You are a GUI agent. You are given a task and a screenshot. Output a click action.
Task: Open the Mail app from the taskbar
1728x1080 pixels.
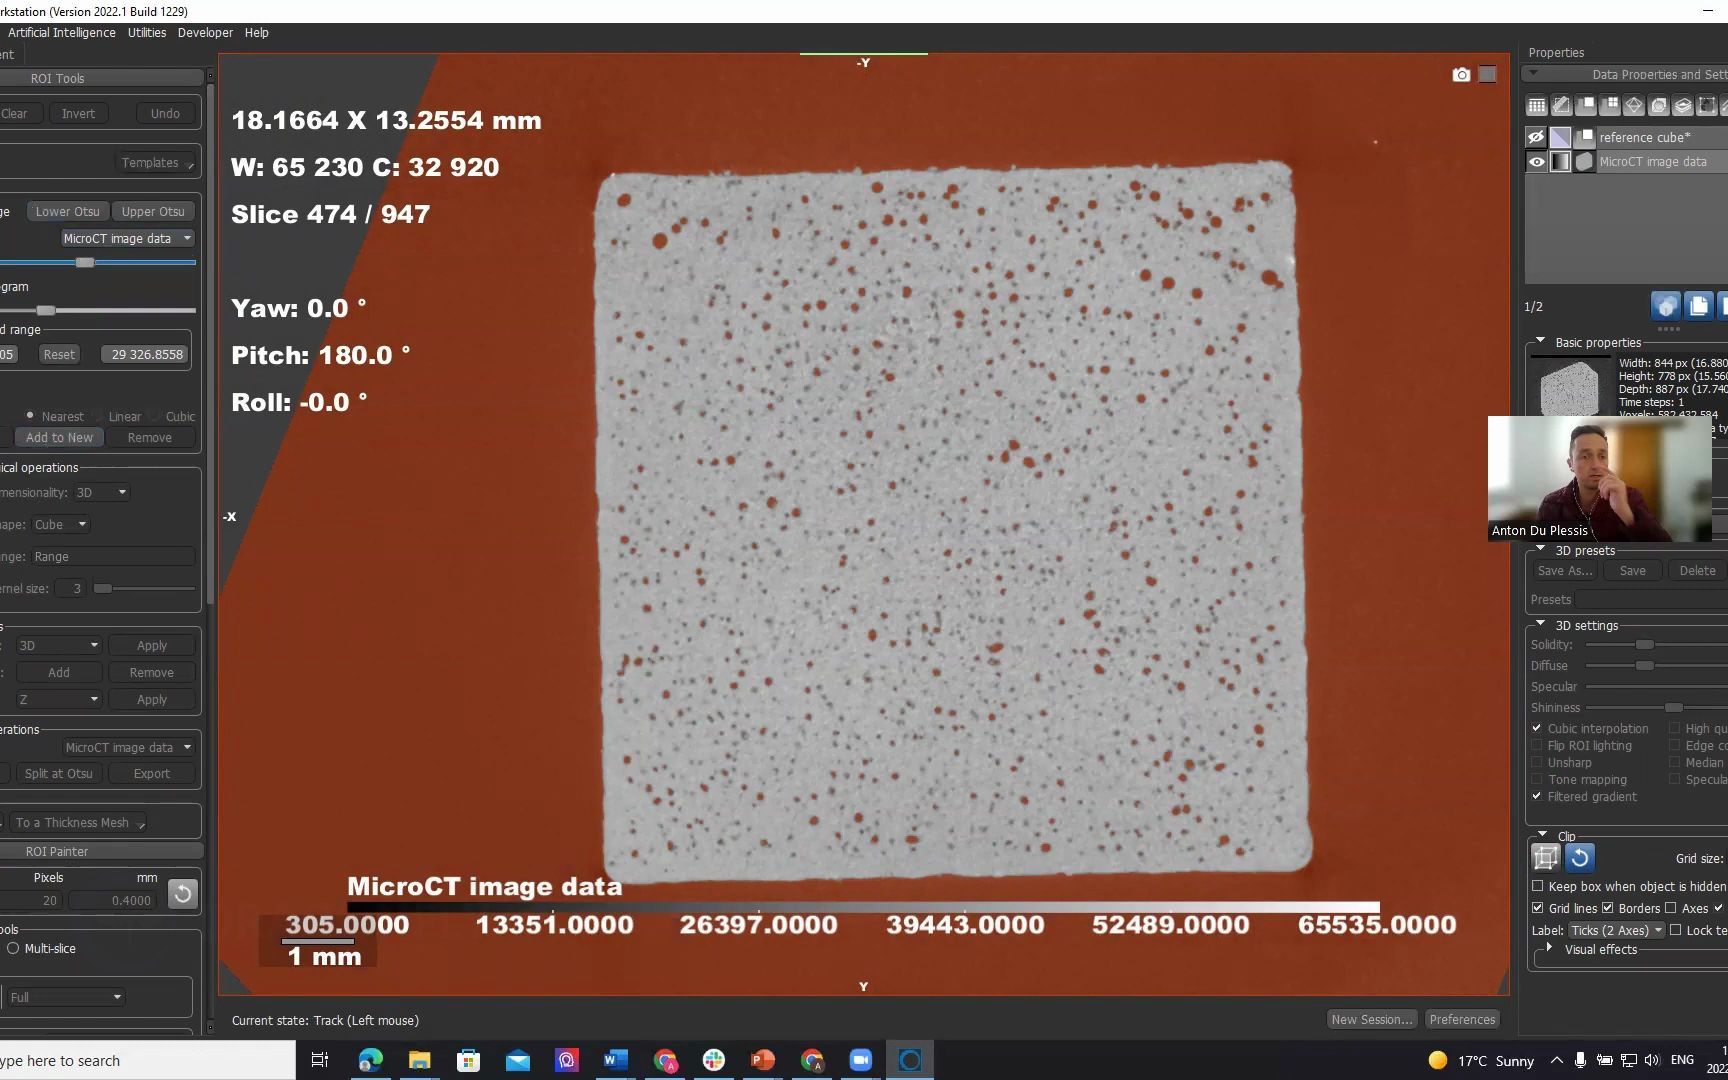coord(517,1060)
